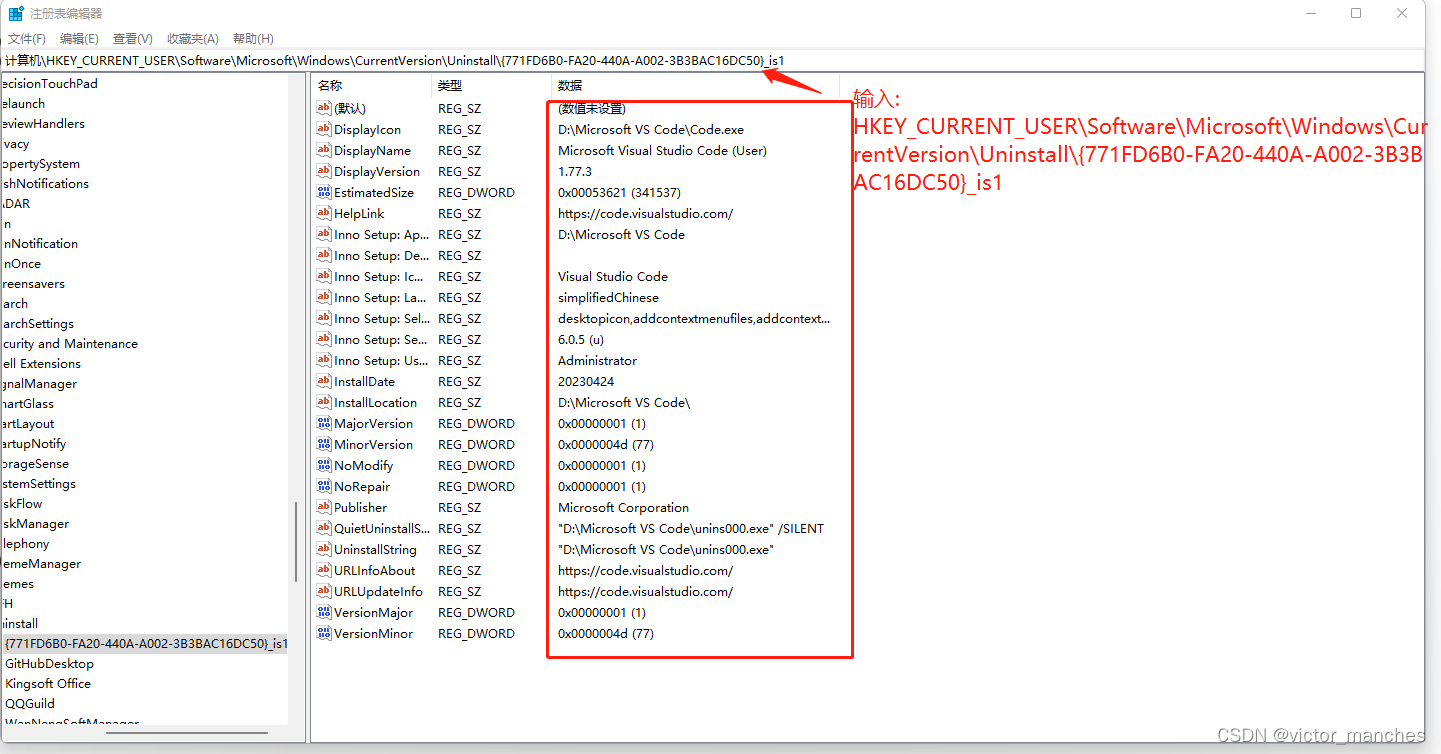Viewport: 1441px width, 754px height.
Task: Click the 数据 column header
Action: click(570, 86)
